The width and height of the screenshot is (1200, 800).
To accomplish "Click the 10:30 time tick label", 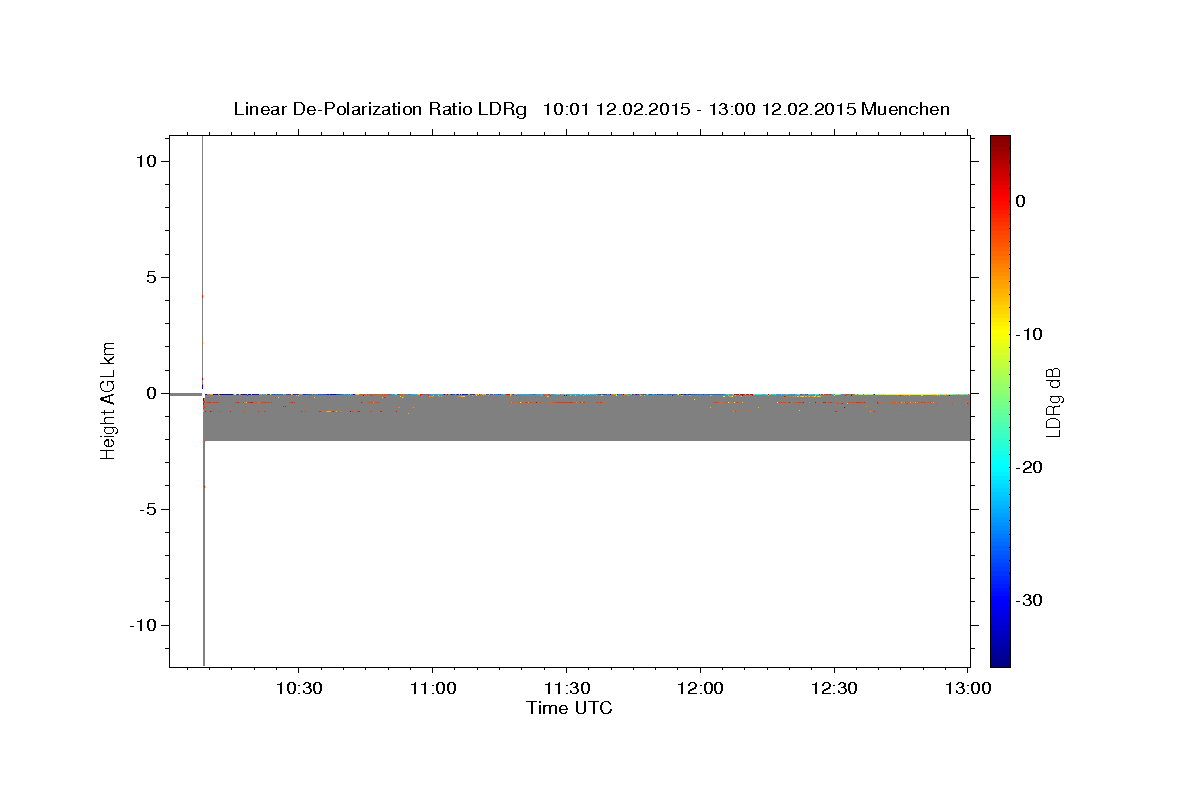I will click(299, 689).
